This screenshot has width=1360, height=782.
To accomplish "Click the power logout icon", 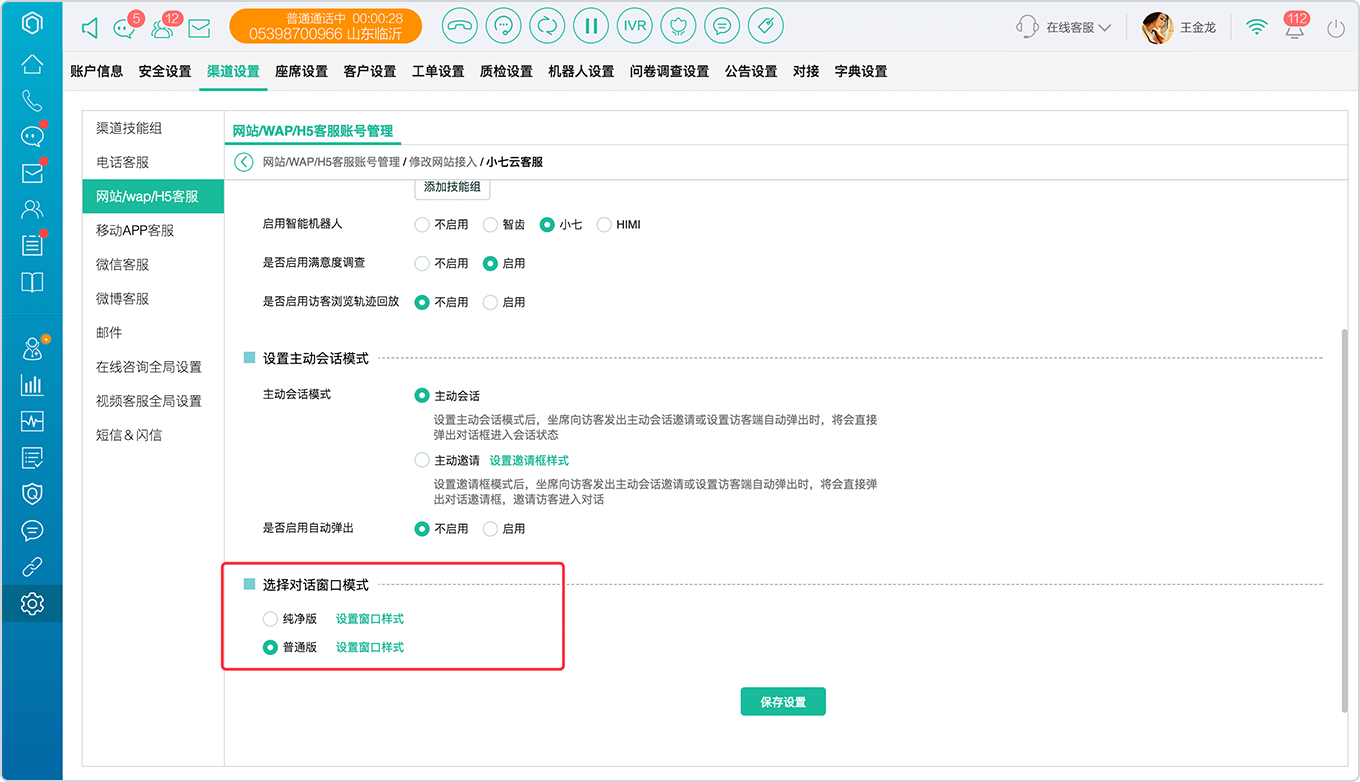I will (x=1336, y=28).
